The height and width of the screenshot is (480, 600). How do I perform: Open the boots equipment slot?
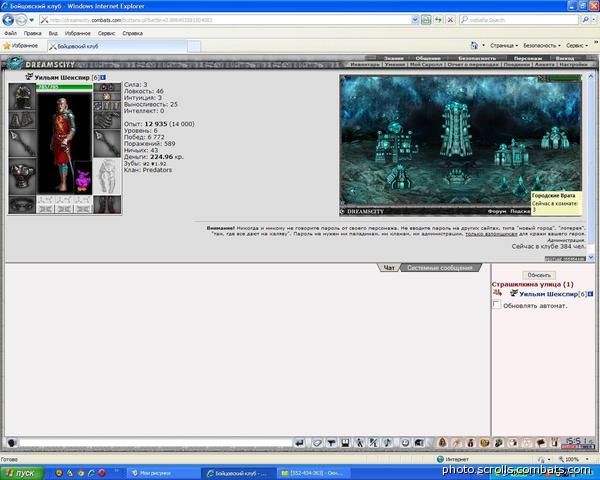(x=107, y=205)
